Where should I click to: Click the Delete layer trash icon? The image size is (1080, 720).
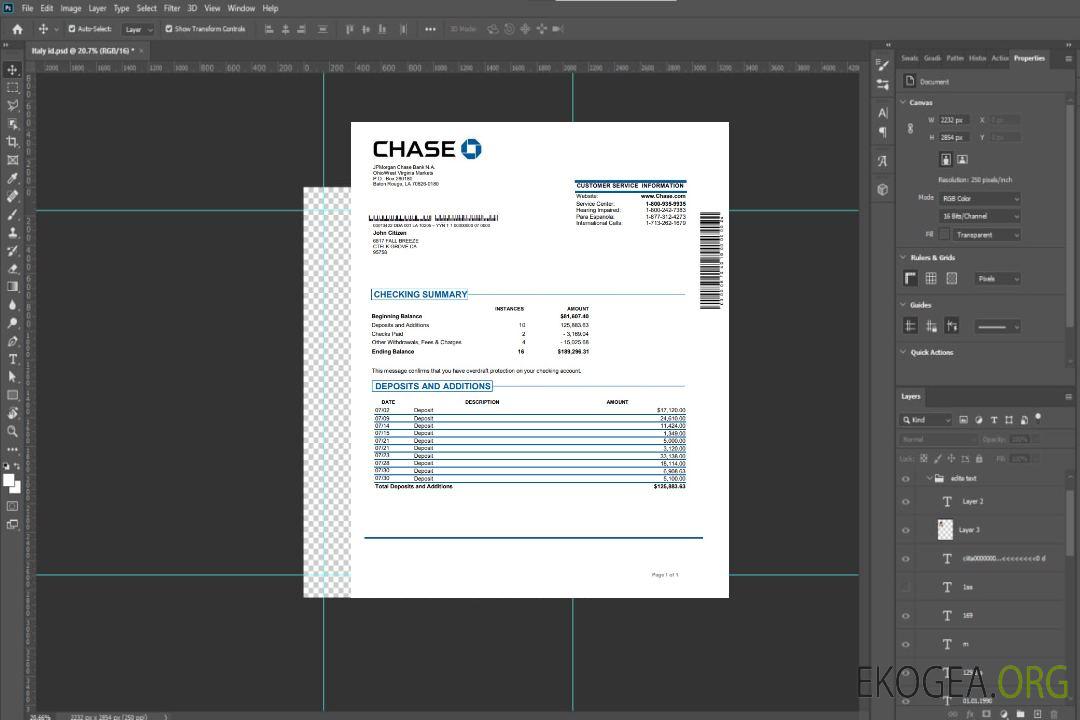[x=1054, y=714]
